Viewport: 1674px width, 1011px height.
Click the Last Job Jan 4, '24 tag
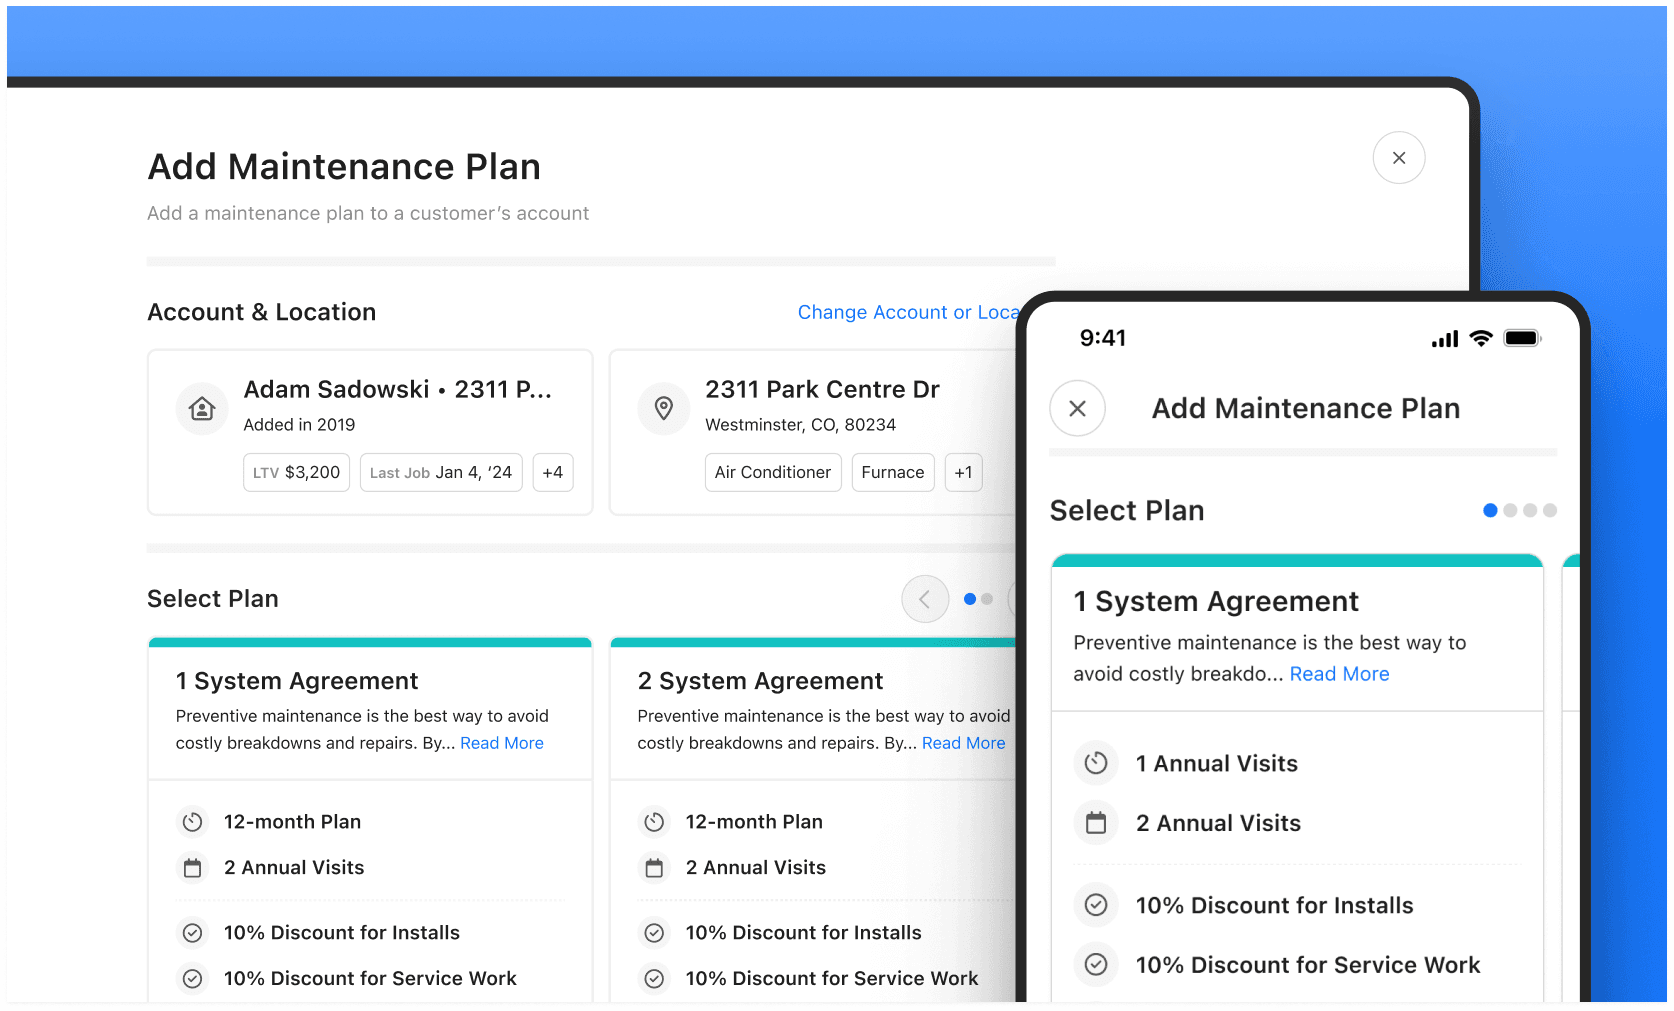coord(441,472)
